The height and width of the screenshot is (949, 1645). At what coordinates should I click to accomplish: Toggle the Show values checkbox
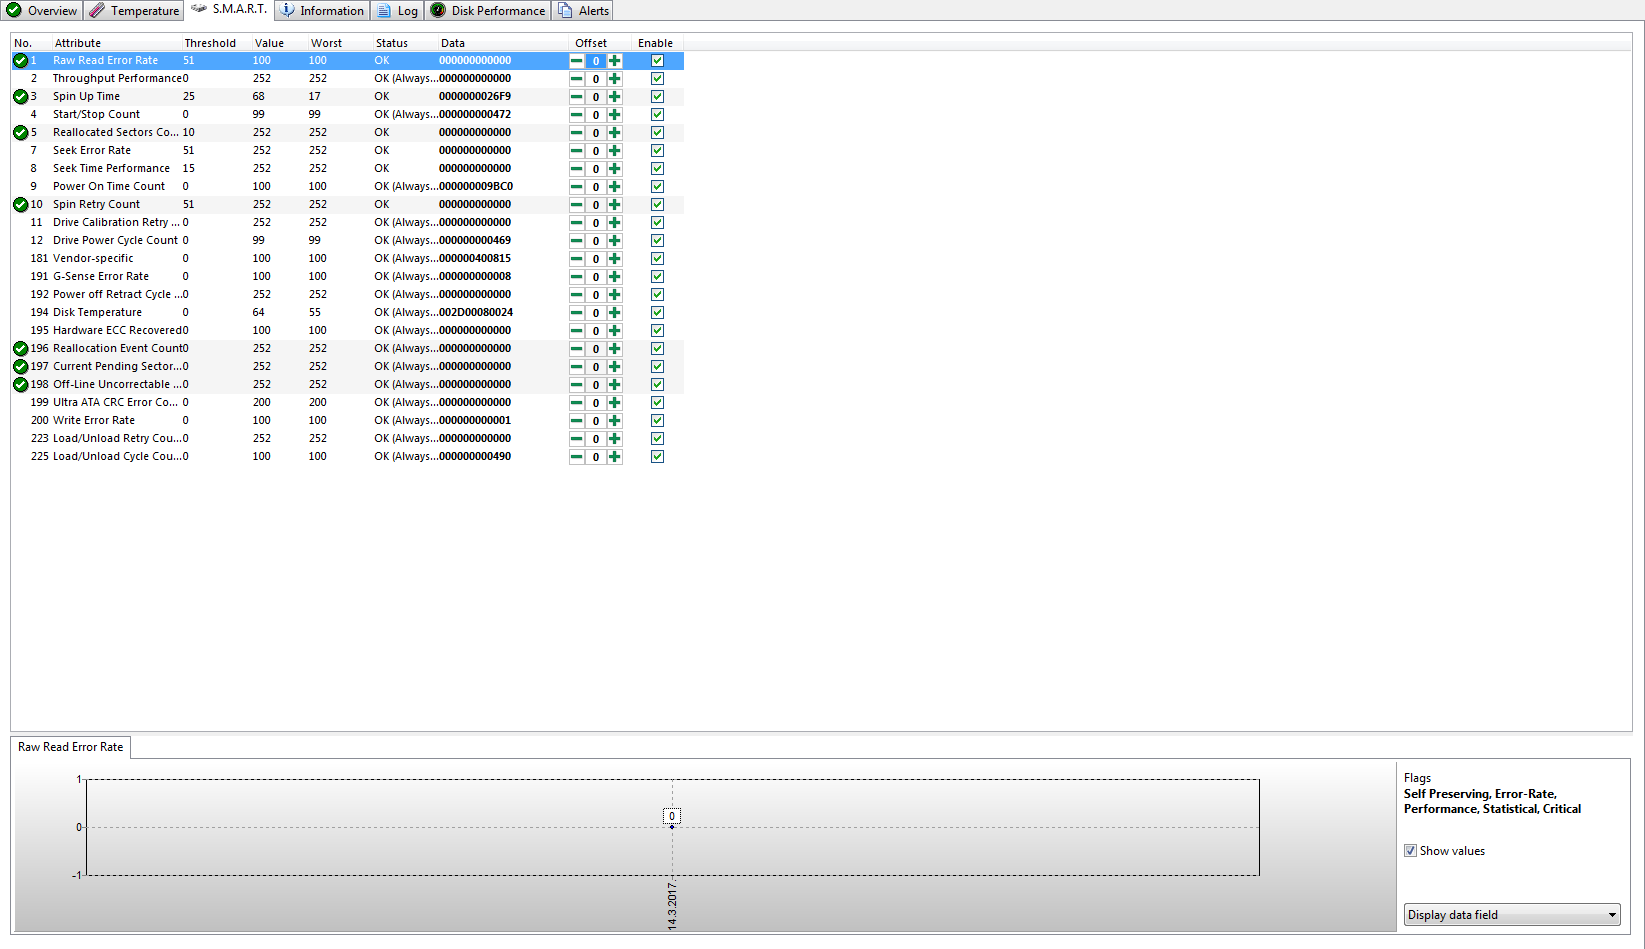tap(1410, 851)
